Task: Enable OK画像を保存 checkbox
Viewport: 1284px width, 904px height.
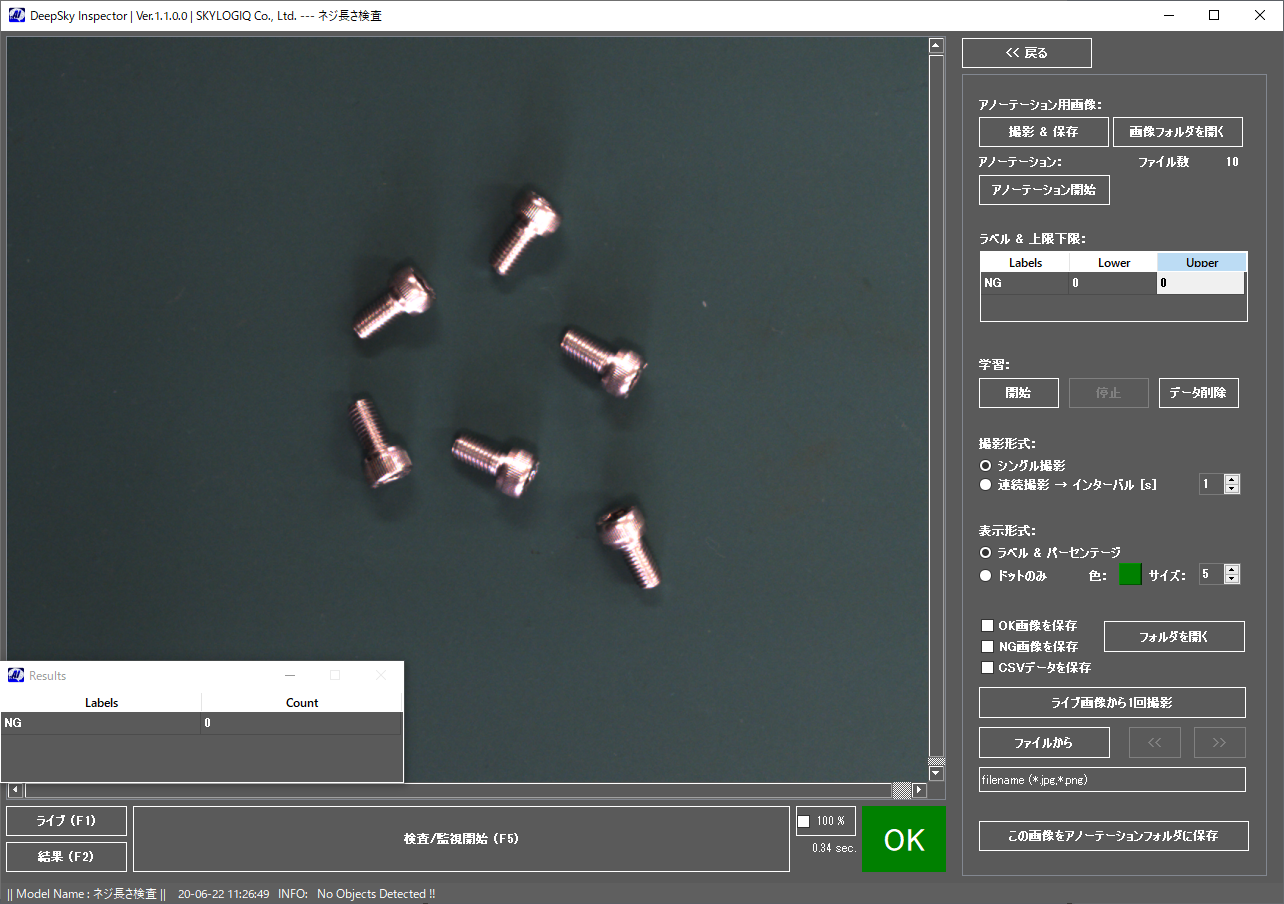Action: [988, 626]
